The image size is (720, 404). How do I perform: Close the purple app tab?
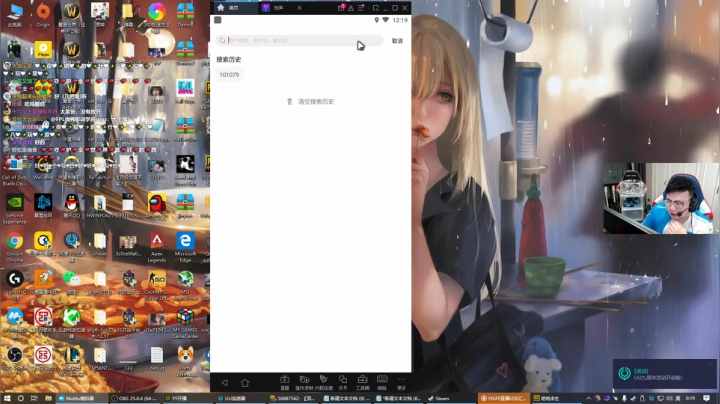click(299, 8)
